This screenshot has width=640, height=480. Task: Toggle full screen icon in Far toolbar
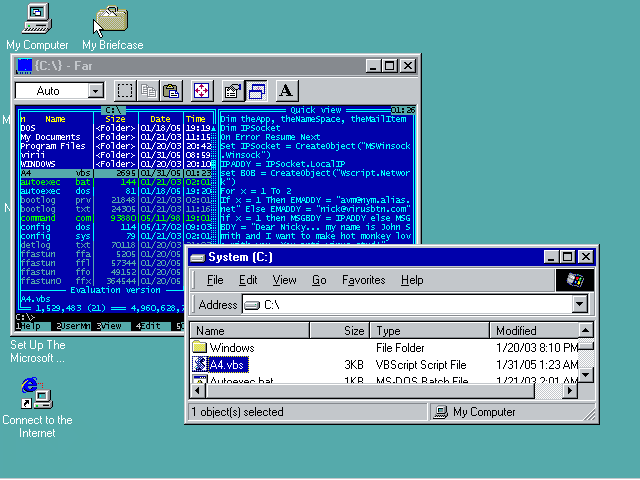[x=201, y=91]
